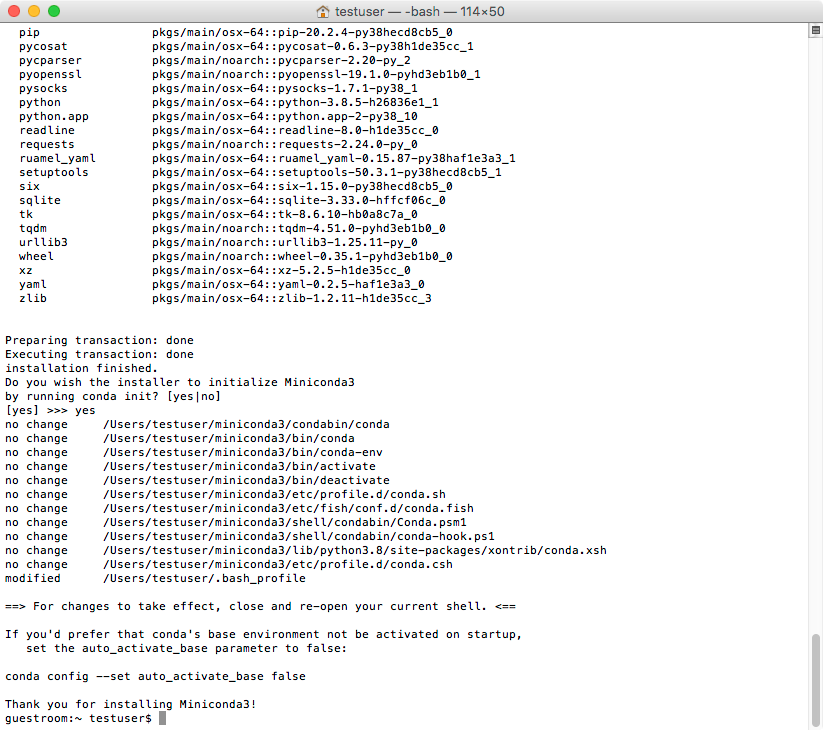Click the 'pycosat' package name
Screen dimensions: 823x730
tap(44, 46)
